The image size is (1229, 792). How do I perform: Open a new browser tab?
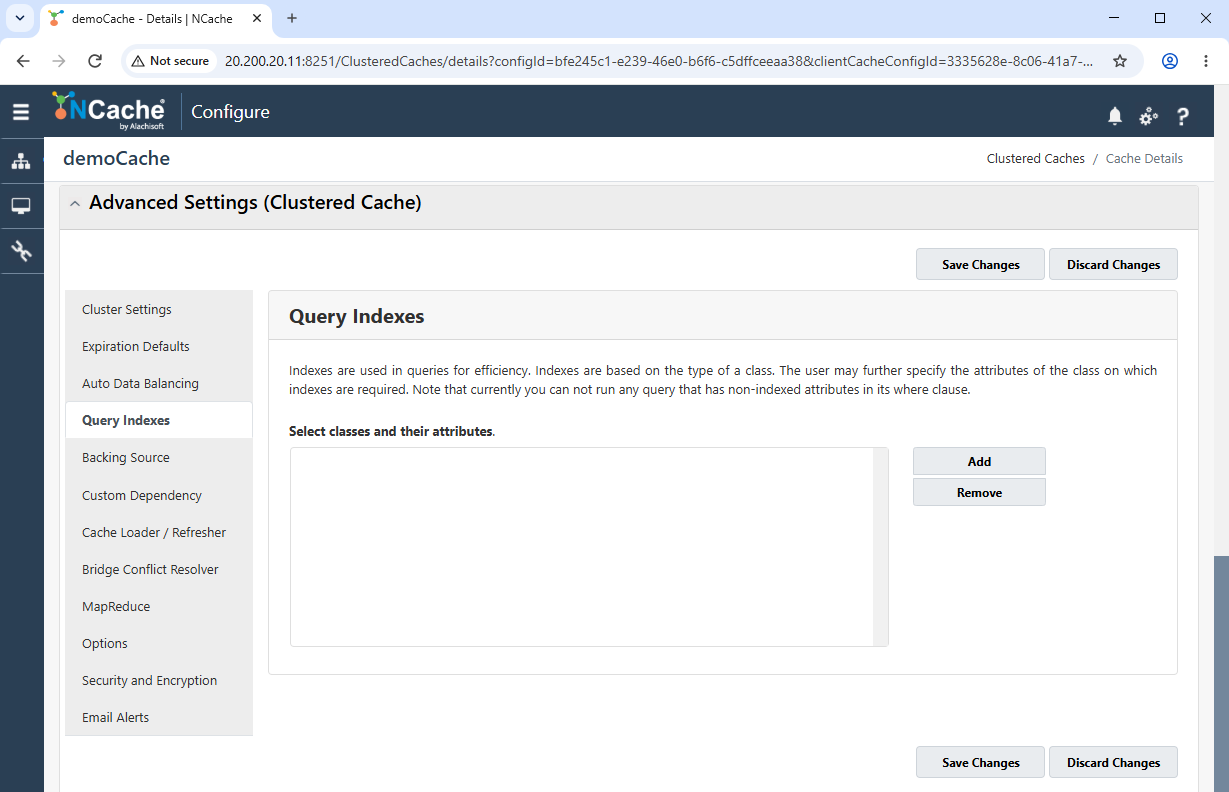292,18
